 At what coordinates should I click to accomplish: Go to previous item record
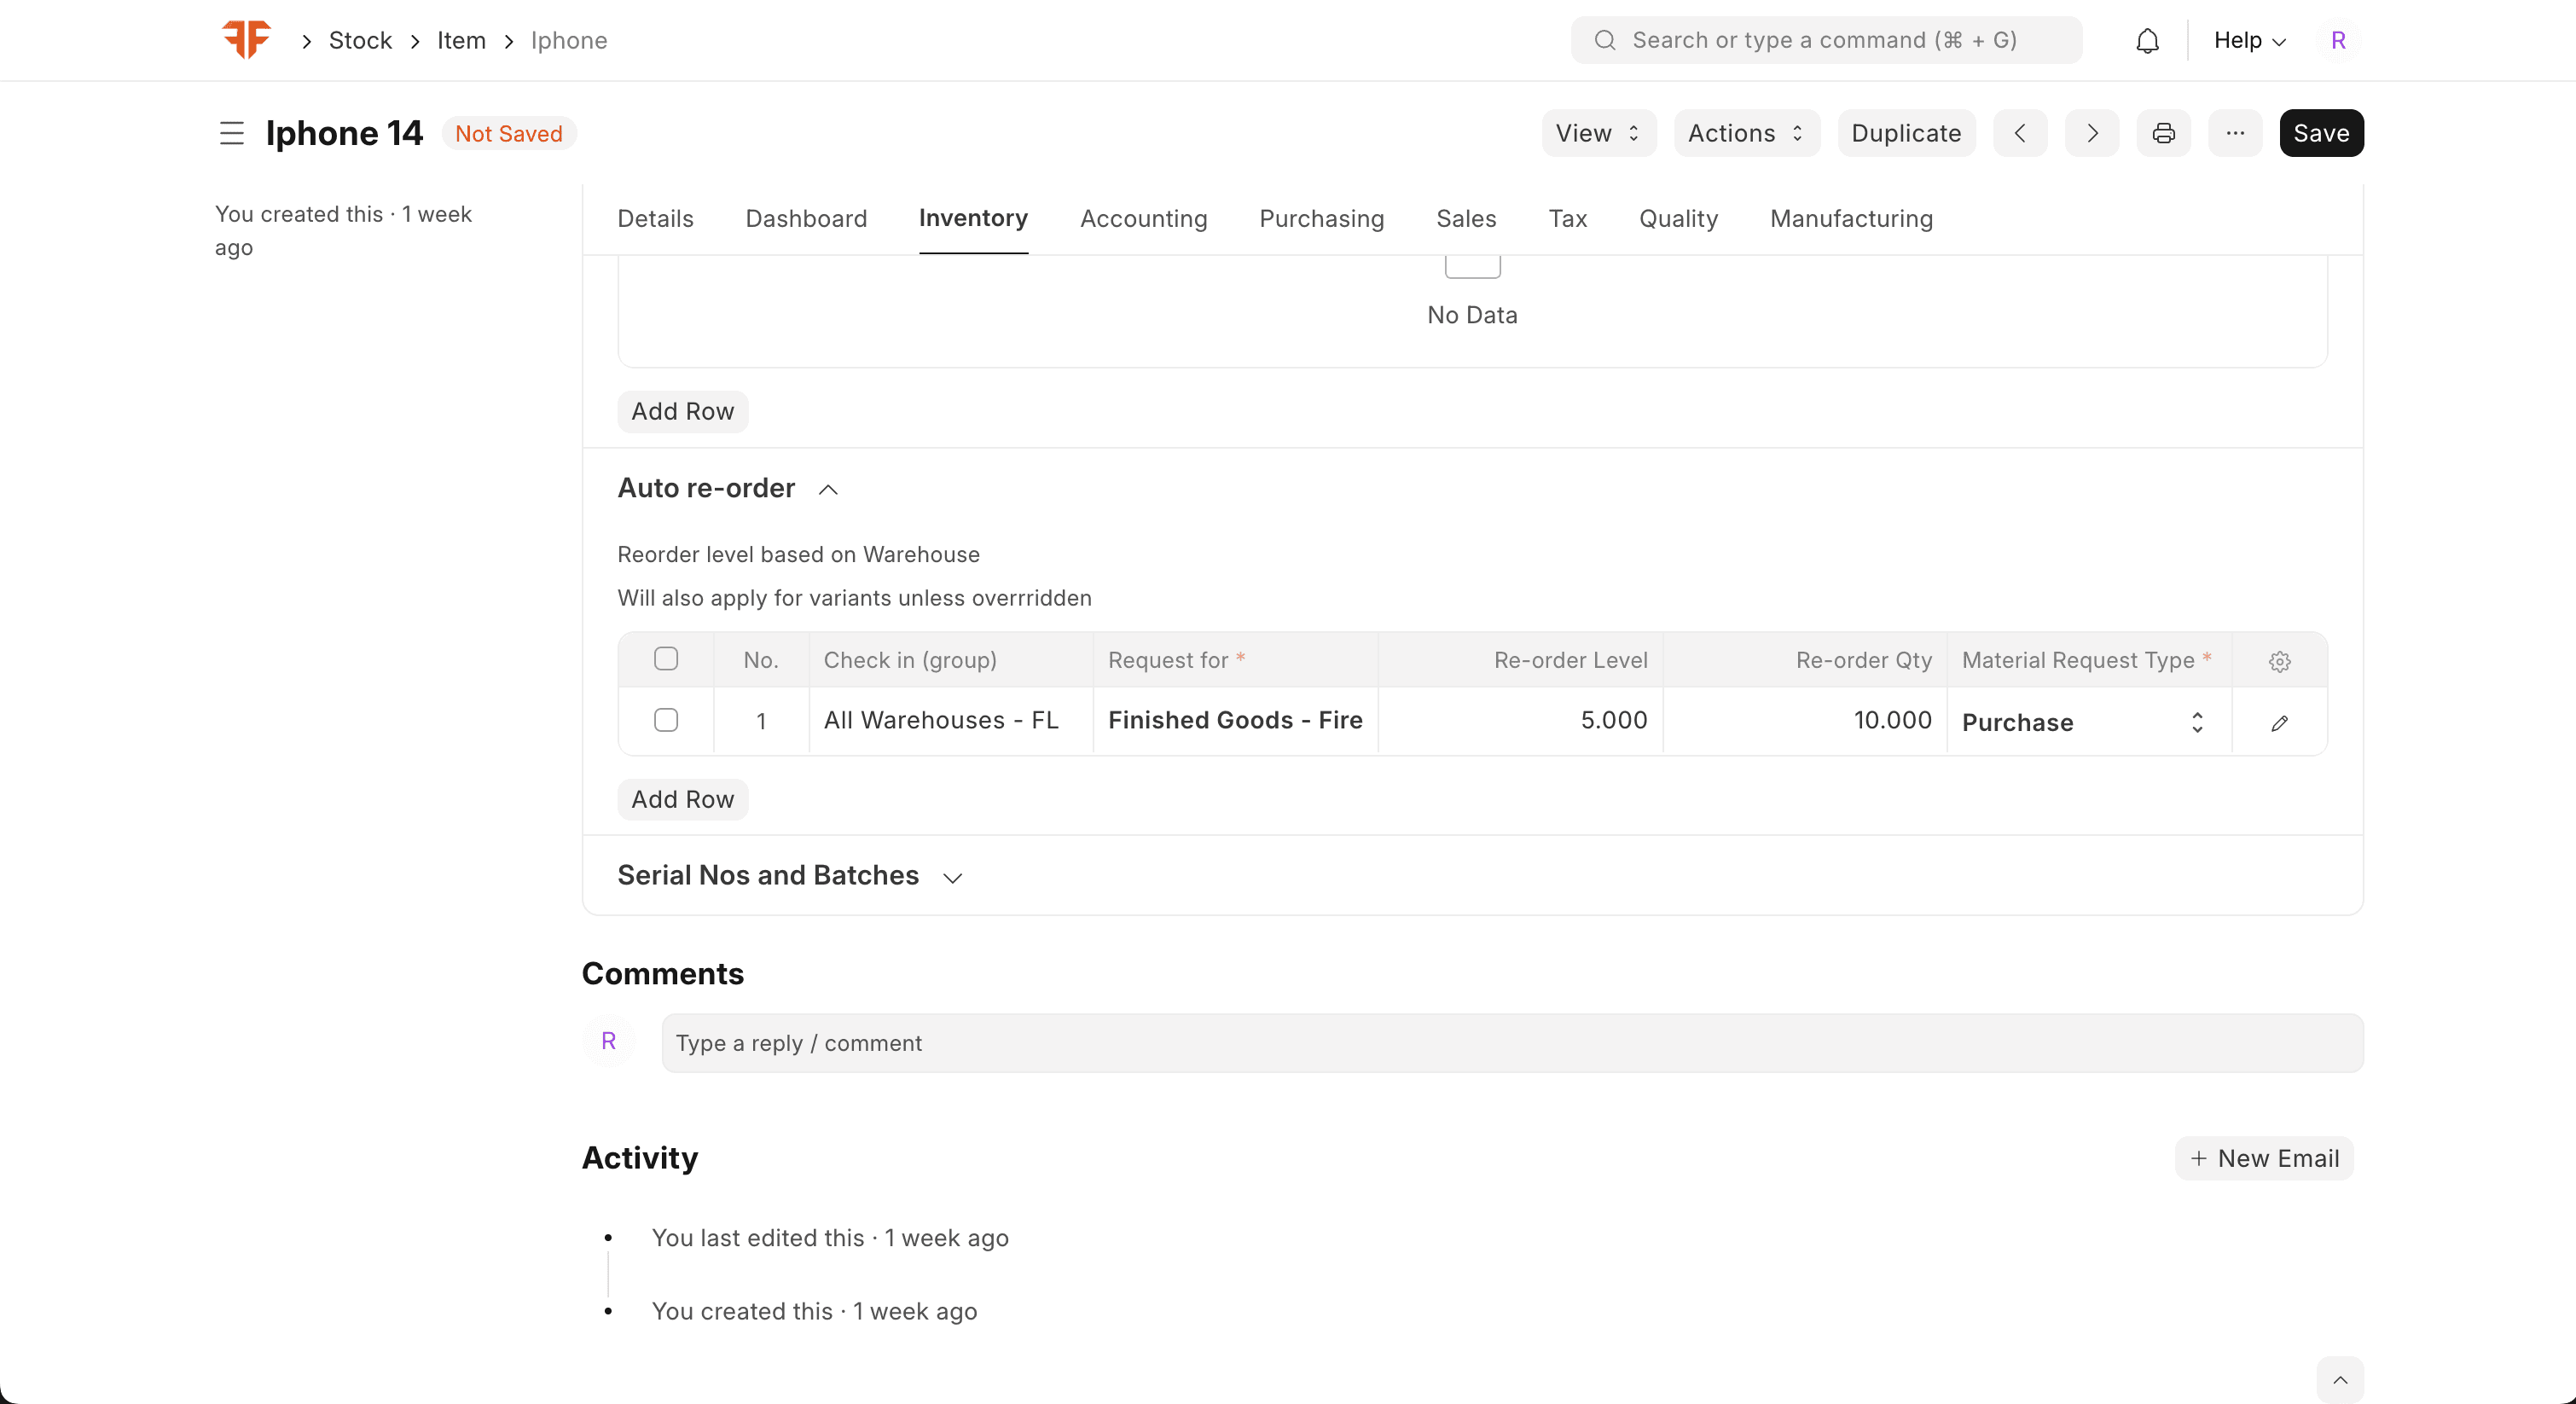(x=2020, y=133)
